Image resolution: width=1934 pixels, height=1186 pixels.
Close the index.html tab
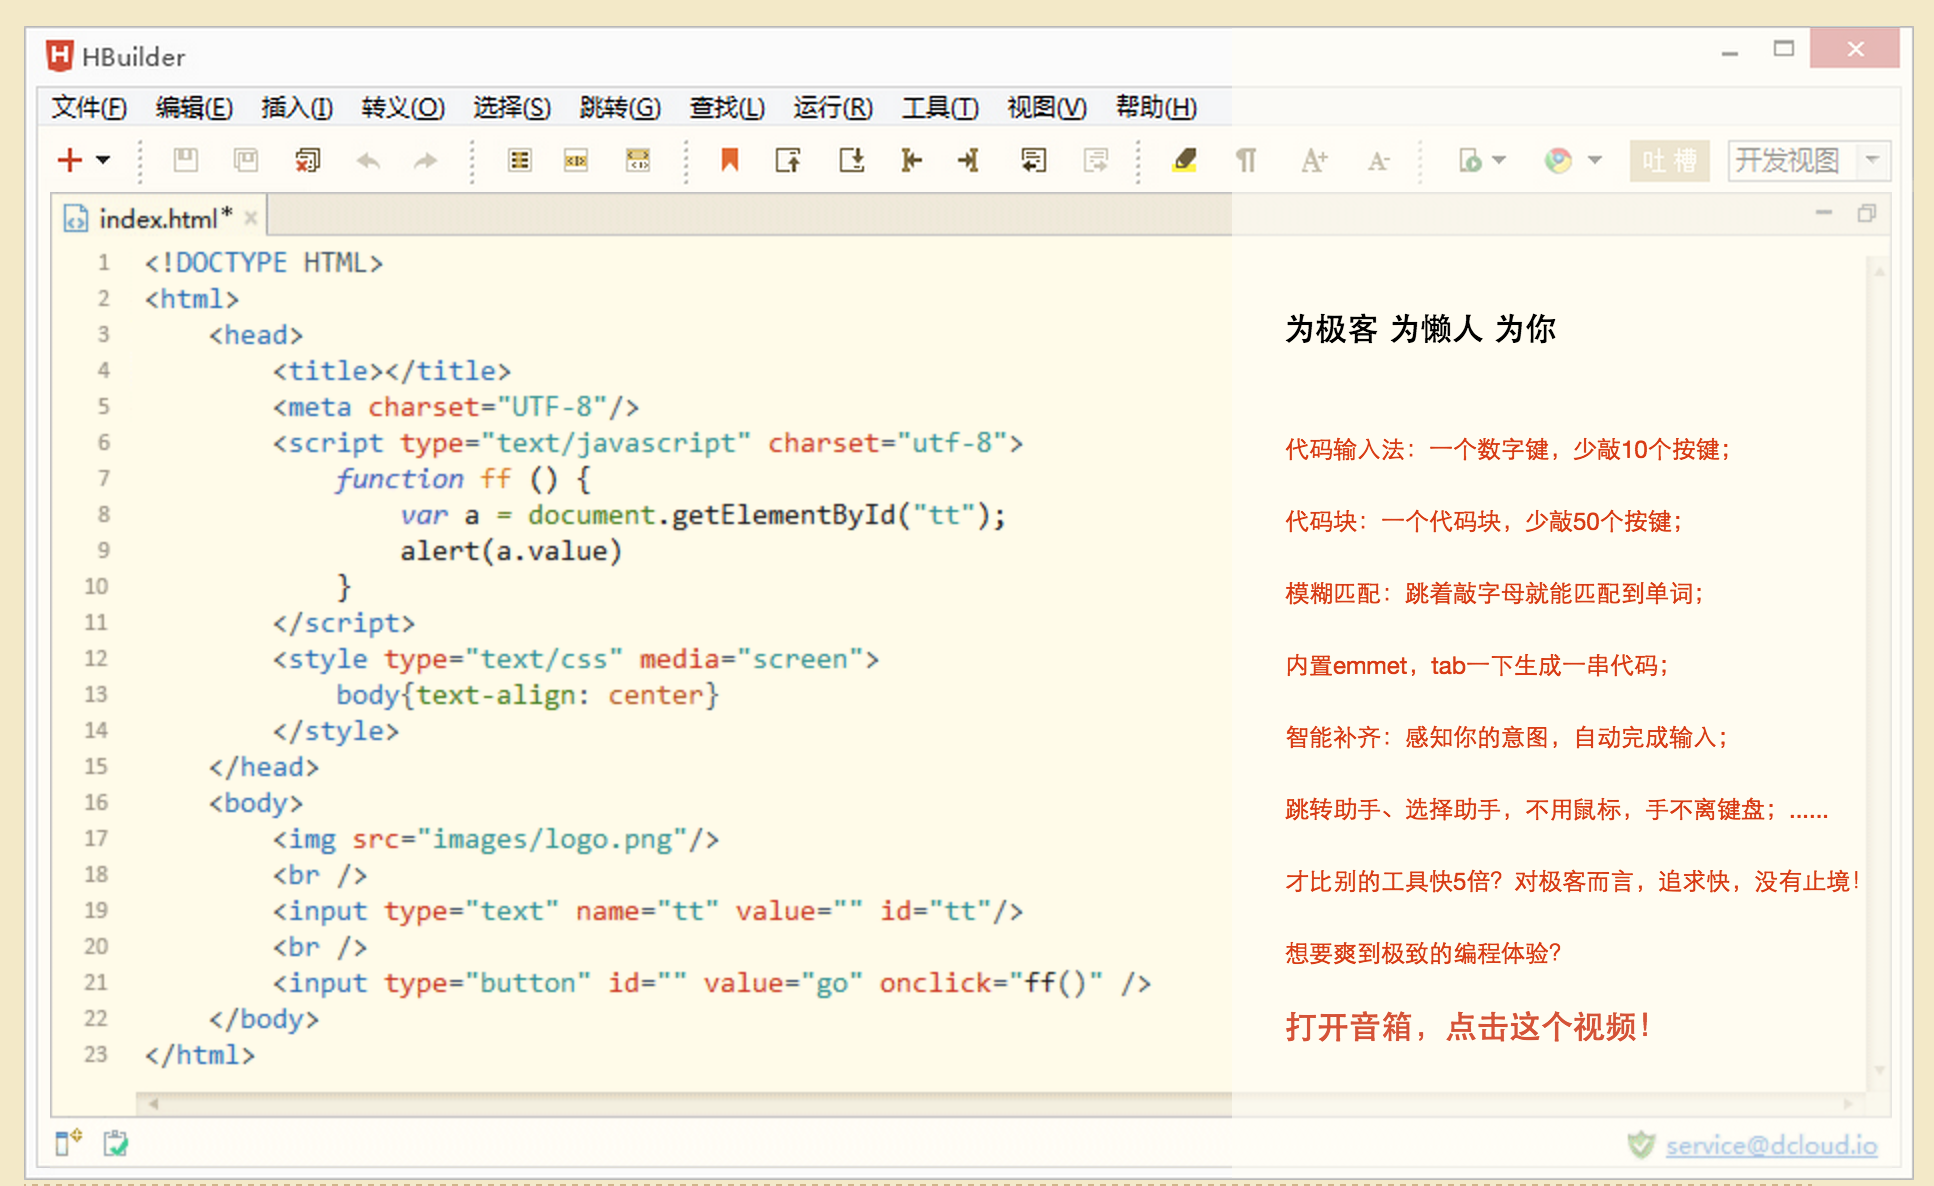251,218
